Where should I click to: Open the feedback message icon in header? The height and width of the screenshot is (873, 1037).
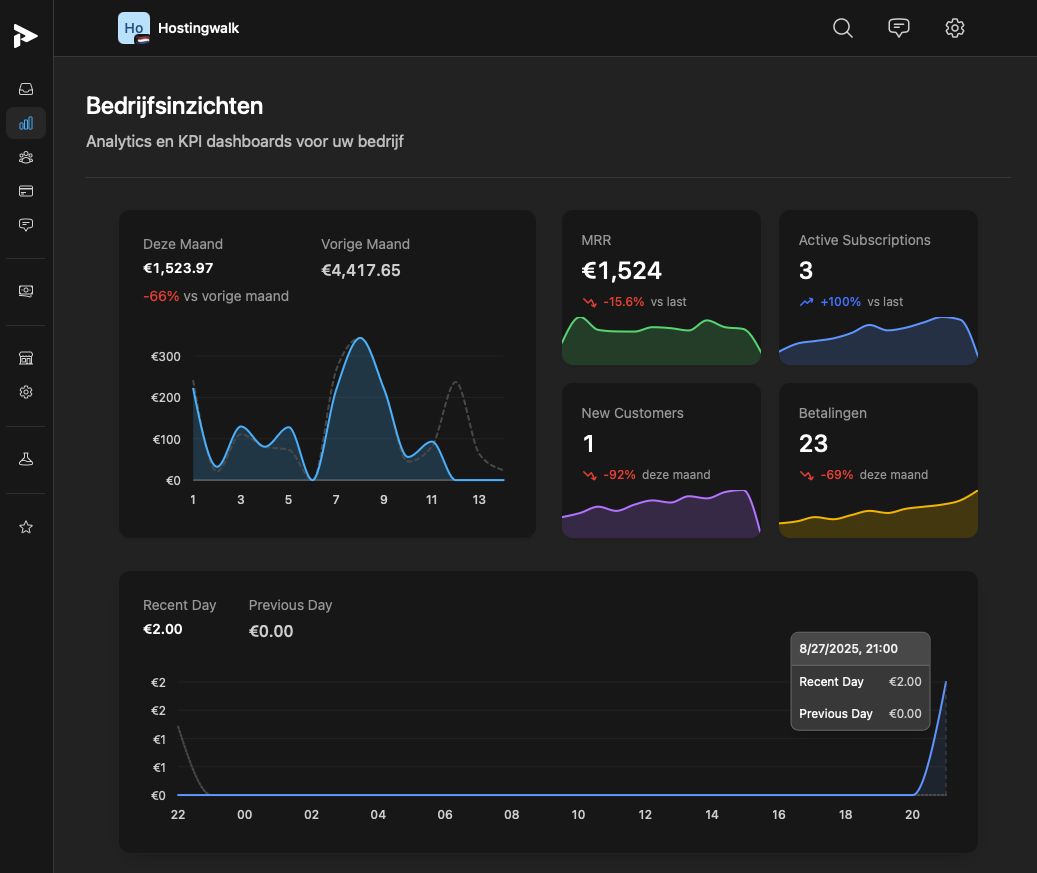[899, 28]
